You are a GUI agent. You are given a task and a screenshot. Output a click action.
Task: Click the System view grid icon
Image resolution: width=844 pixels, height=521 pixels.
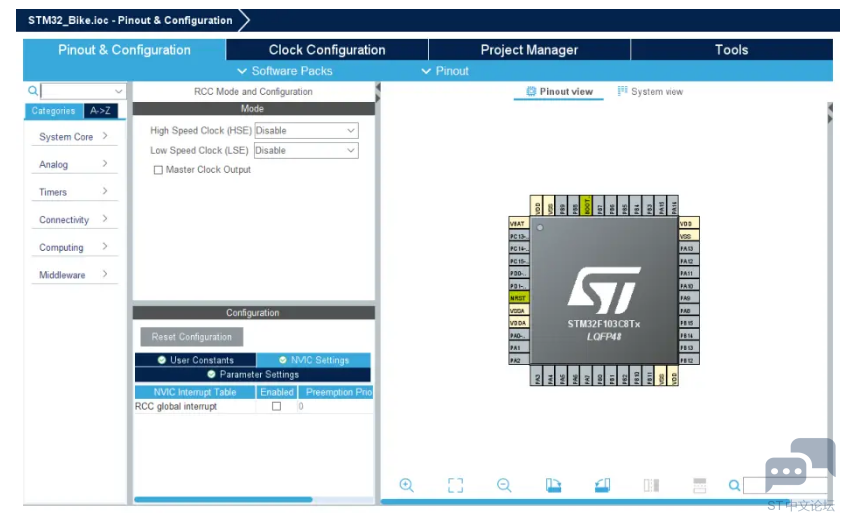pyautogui.click(x=622, y=91)
